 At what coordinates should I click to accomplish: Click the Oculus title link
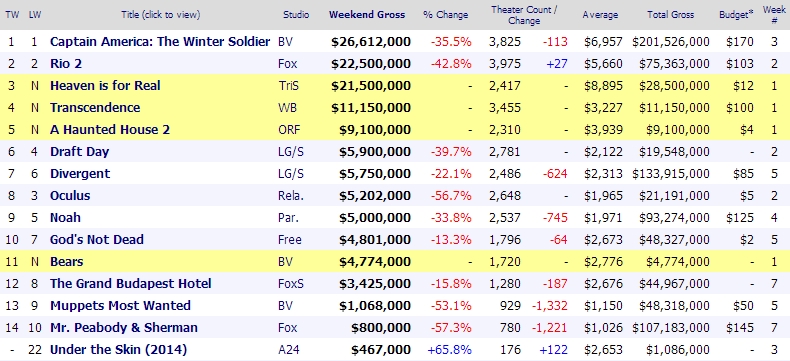(70, 195)
